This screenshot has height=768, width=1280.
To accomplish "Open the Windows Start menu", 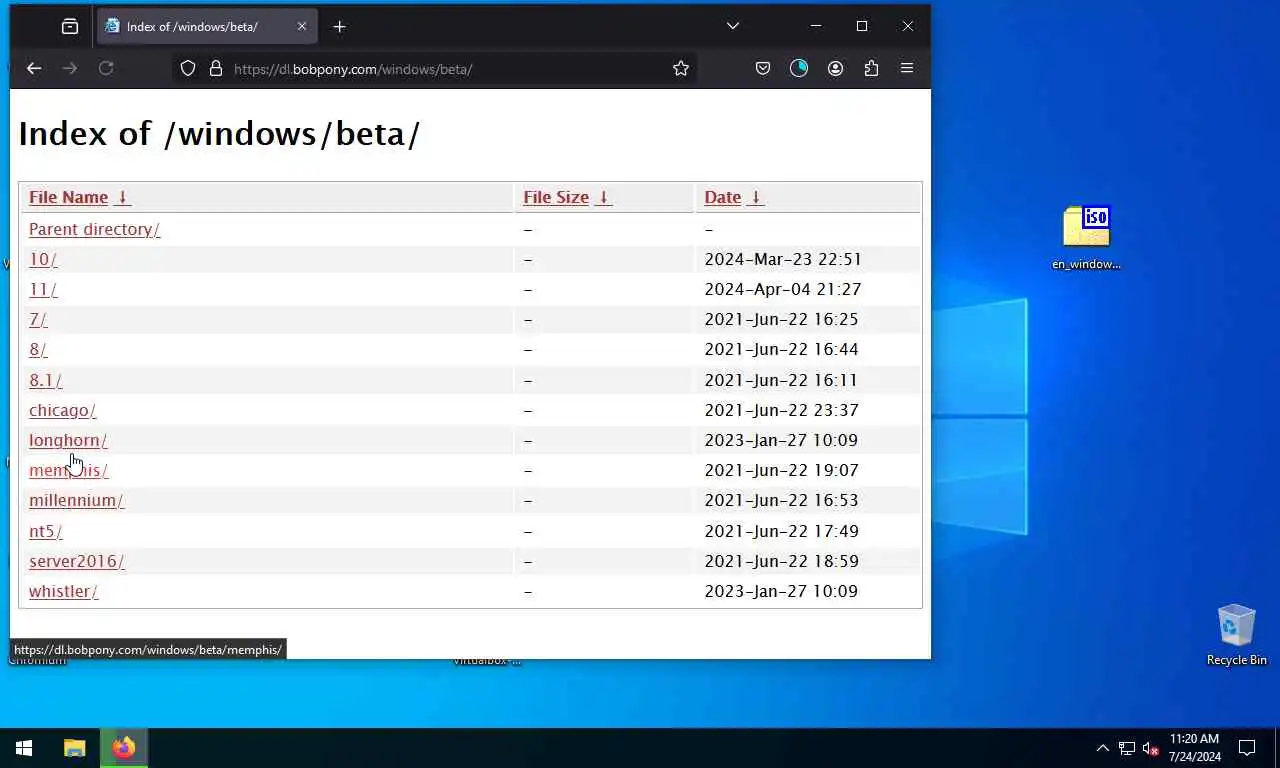I will coord(24,748).
